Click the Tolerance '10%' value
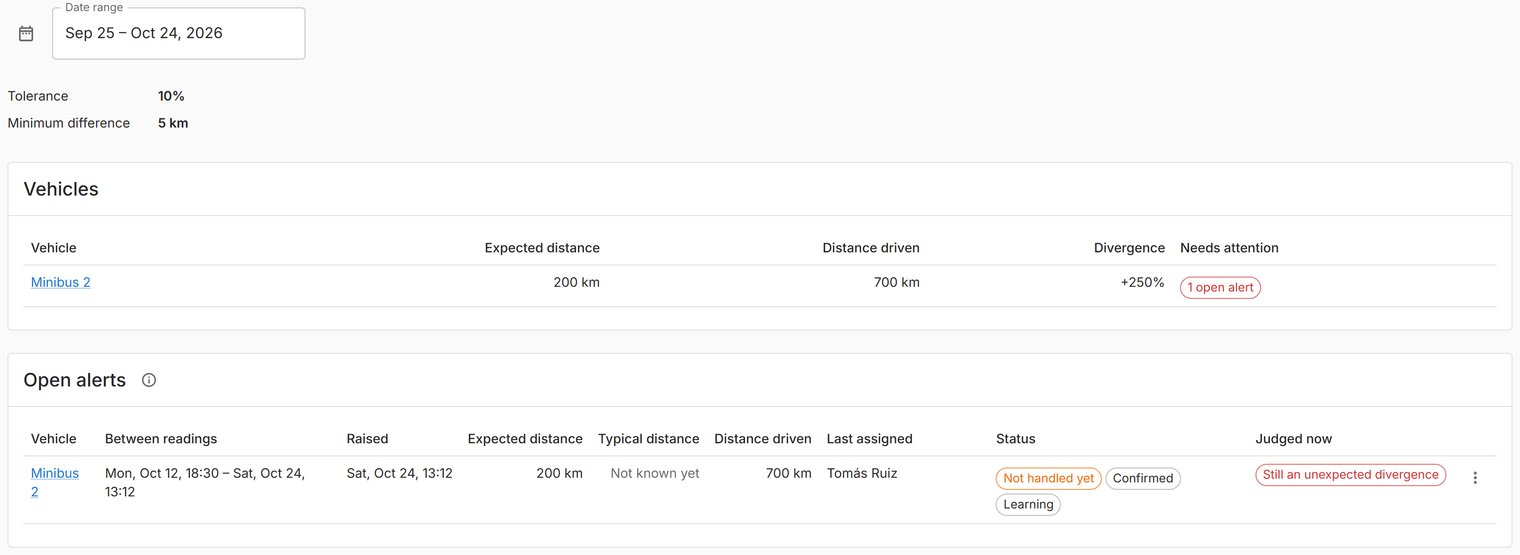The image size is (1520, 555). click(171, 96)
